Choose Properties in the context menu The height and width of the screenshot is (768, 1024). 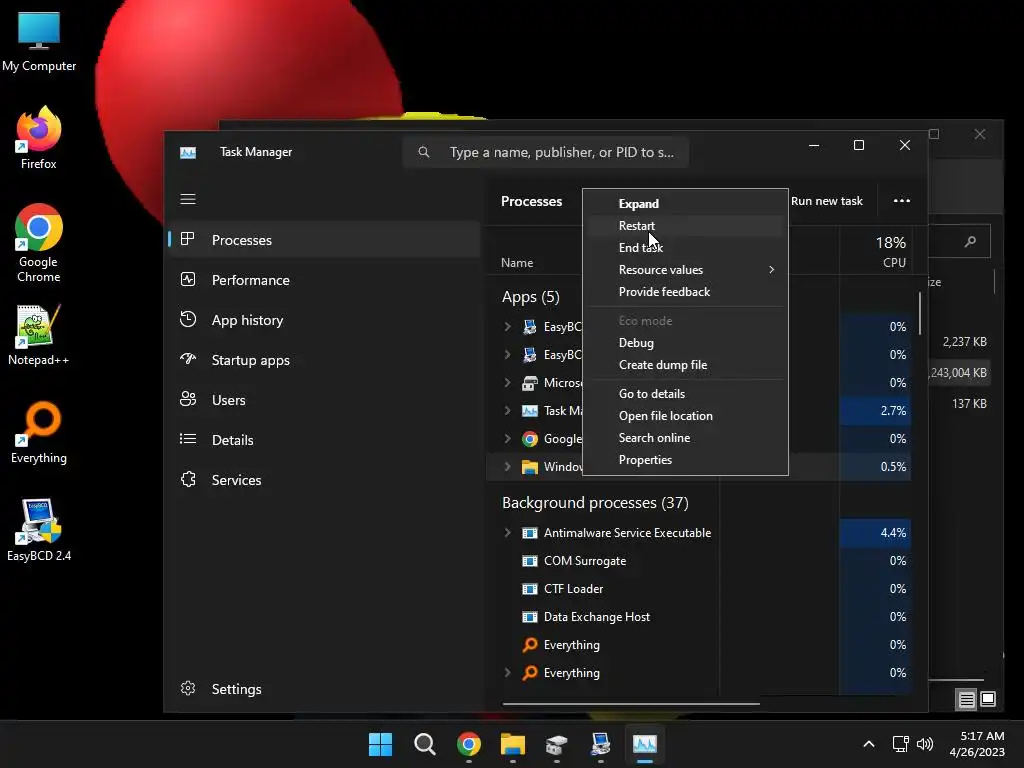click(685, 460)
